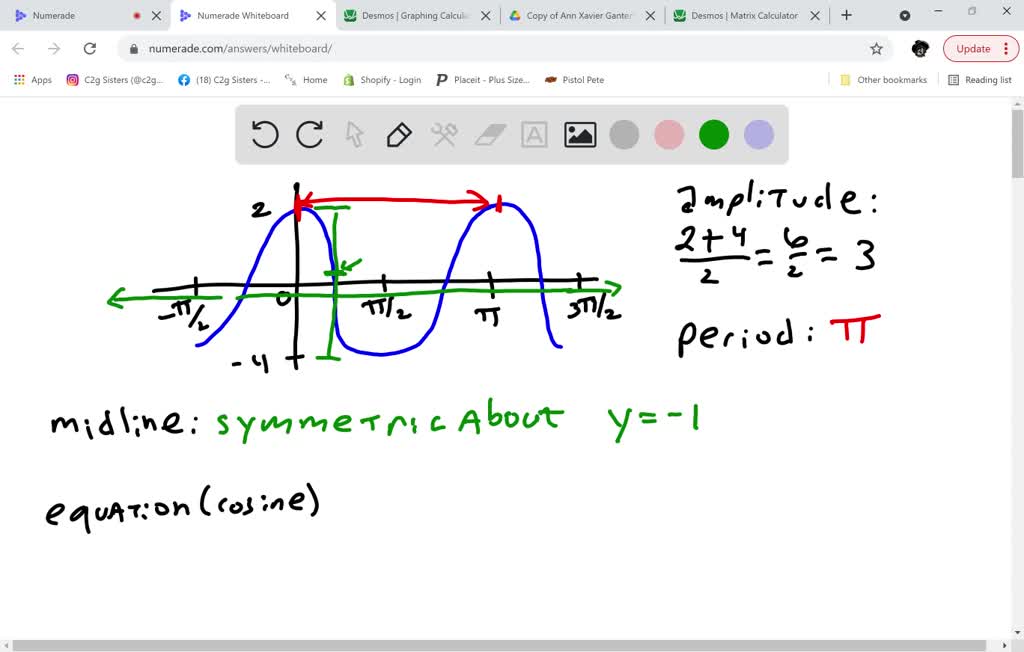Click the Redo icon
The image size is (1024, 652).
pos(309,133)
